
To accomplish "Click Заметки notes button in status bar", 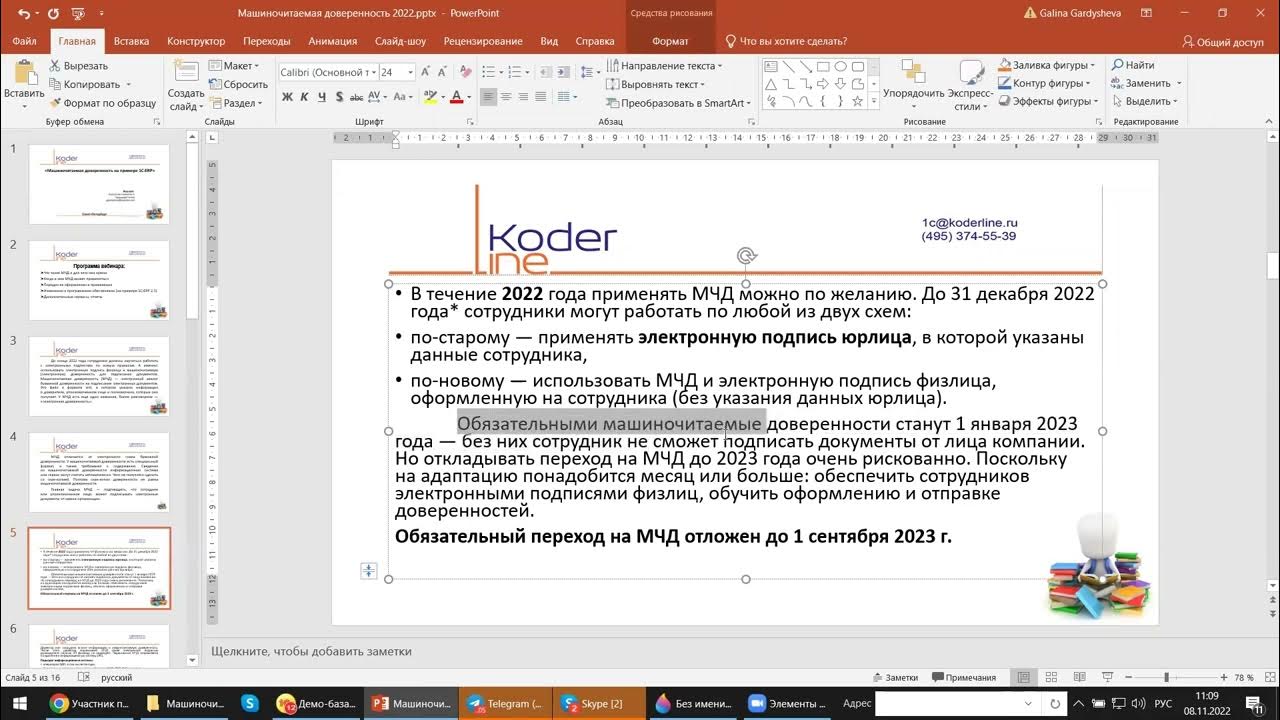I will [x=894, y=677].
